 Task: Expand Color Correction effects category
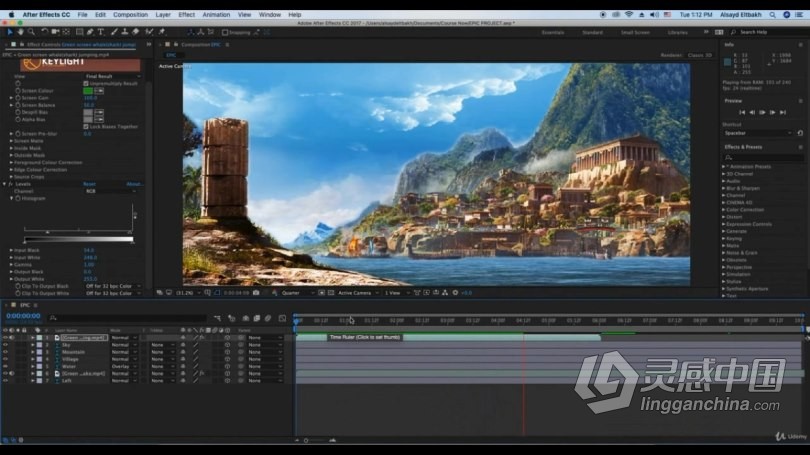[724, 210]
